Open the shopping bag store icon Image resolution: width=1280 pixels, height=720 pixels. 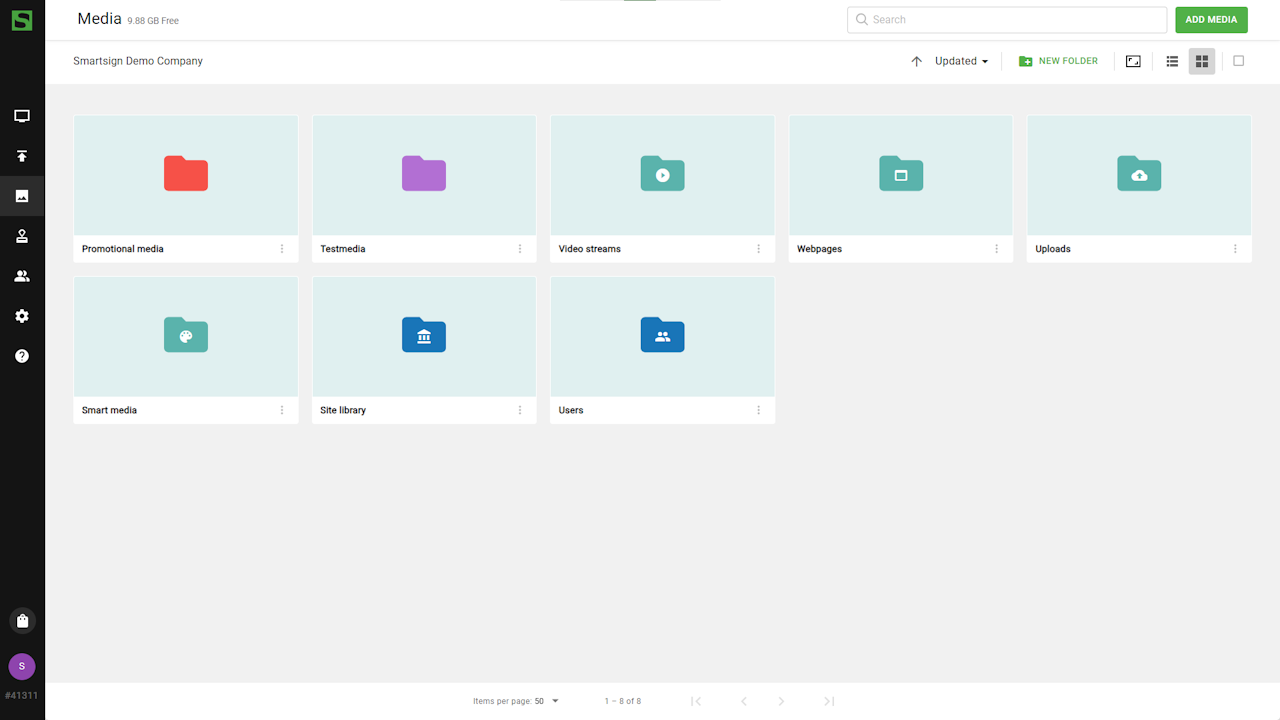(x=22, y=621)
